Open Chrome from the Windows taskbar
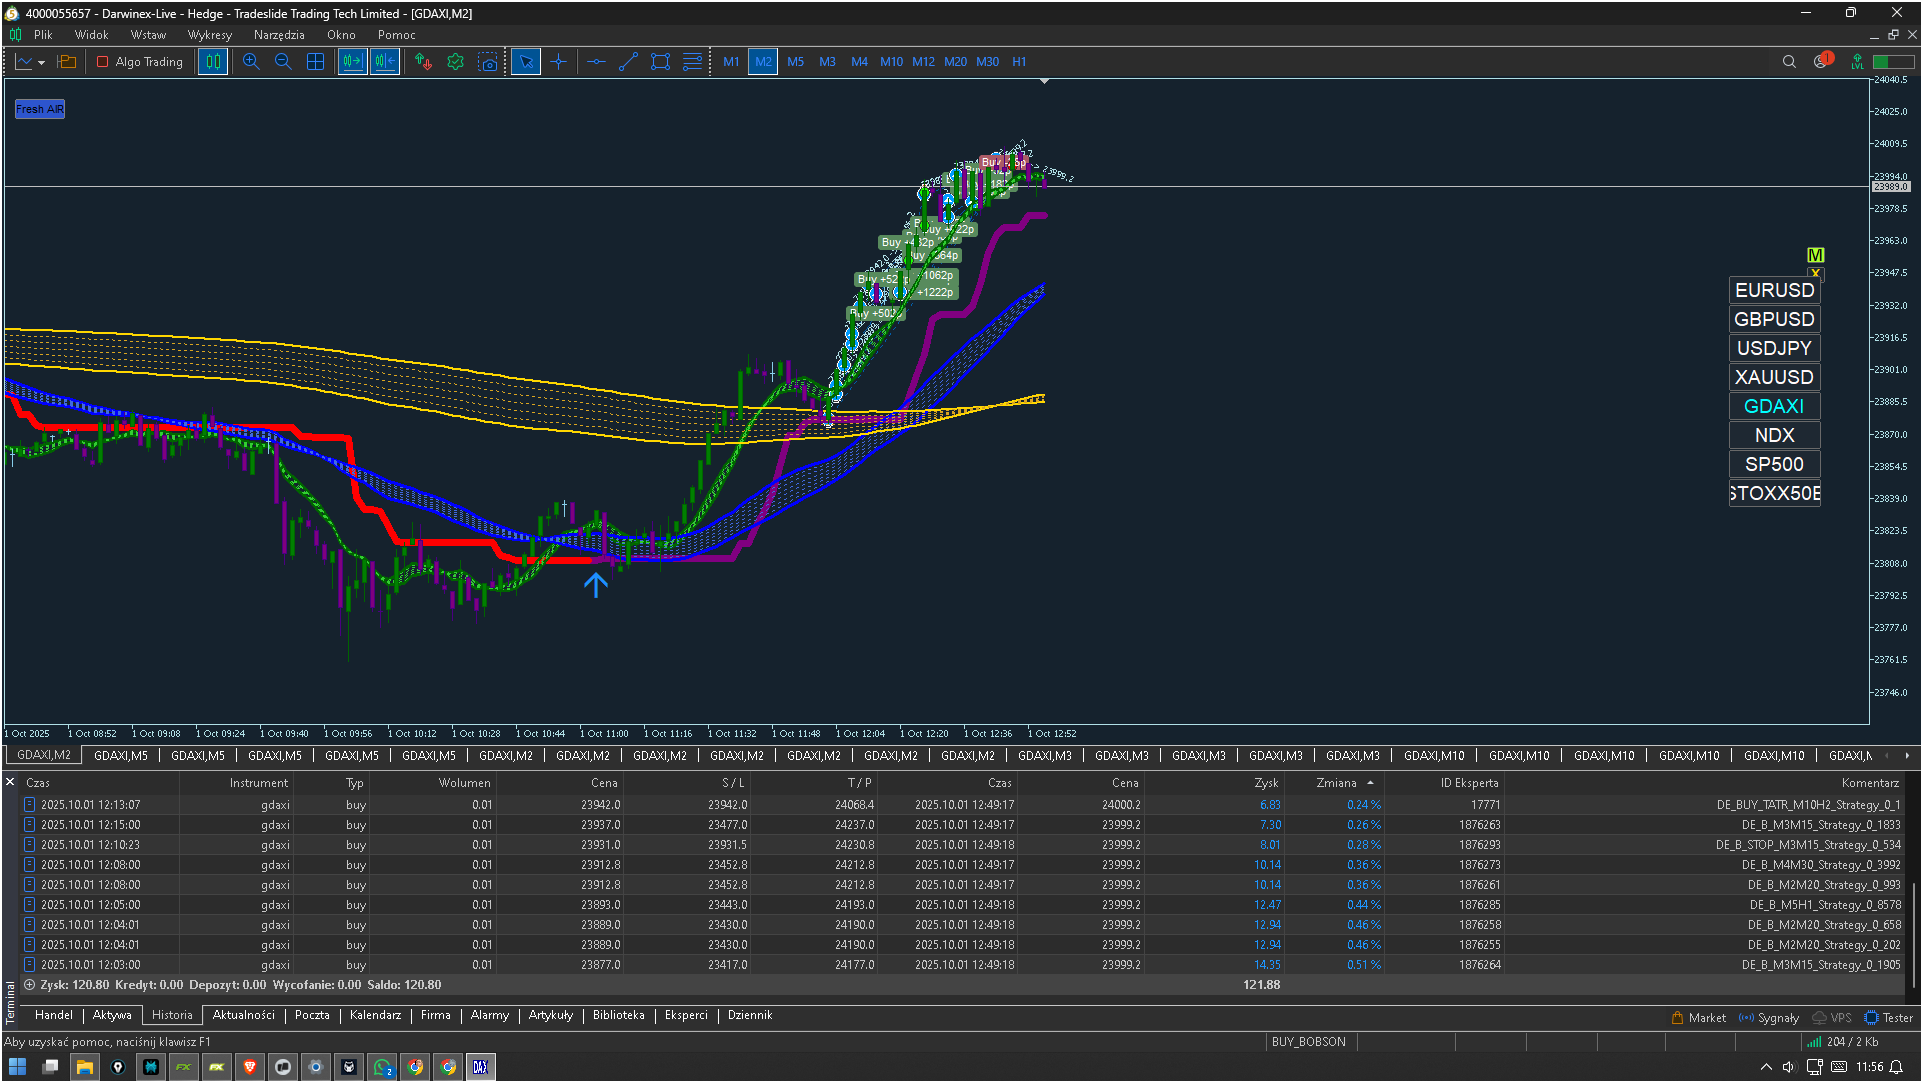This screenshot has width=1923, height=1083. [415, 1067]
